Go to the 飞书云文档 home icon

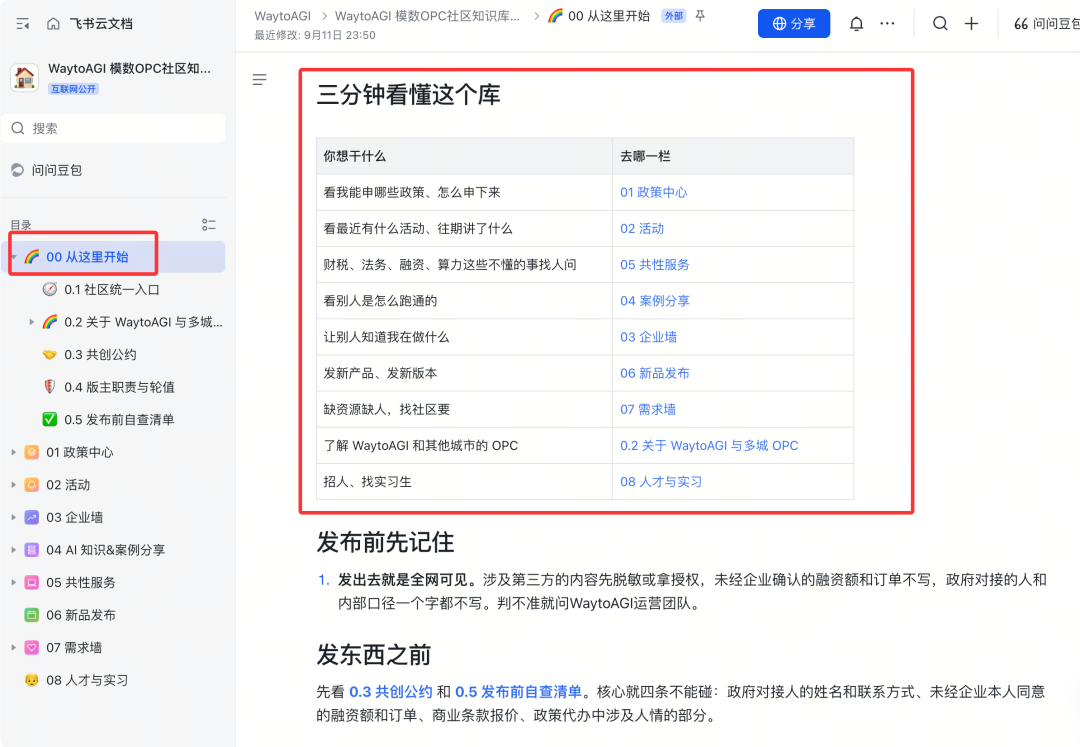pos(53,24)
